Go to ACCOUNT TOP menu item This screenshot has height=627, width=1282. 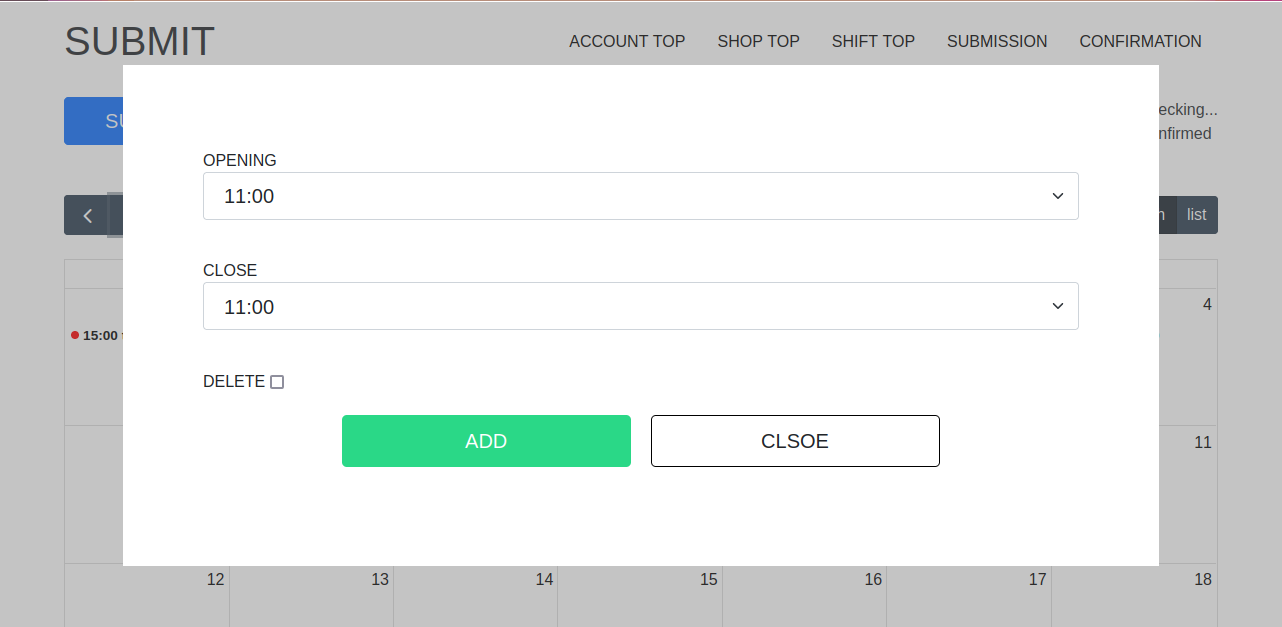[627, 41]
